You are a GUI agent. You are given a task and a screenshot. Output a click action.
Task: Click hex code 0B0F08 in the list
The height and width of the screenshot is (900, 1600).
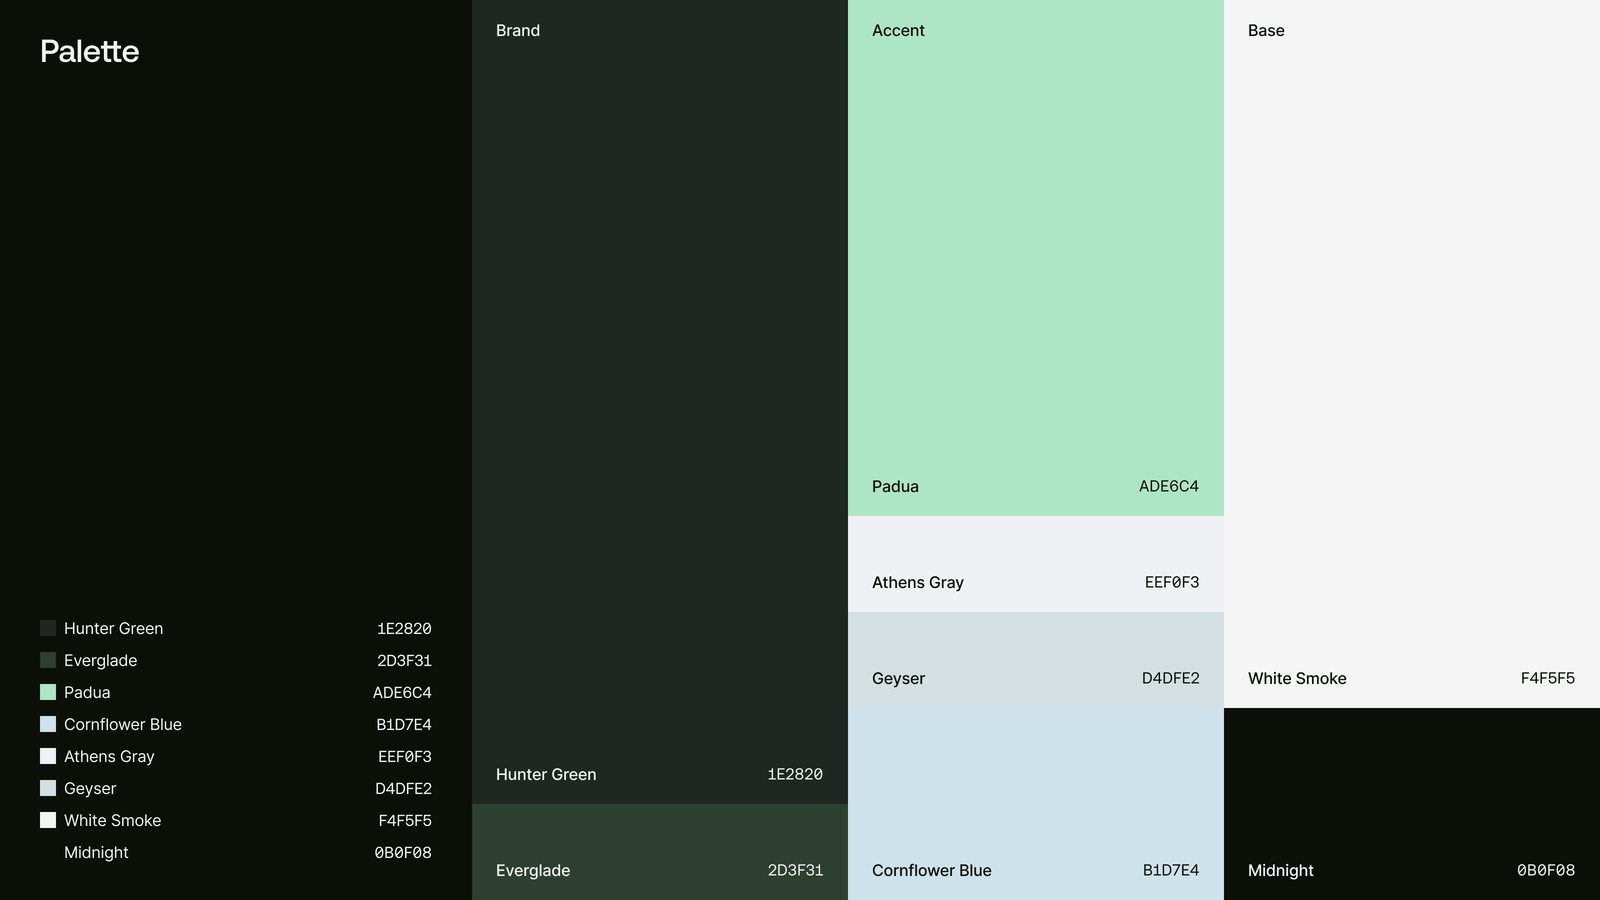click(x=403, y=852)
